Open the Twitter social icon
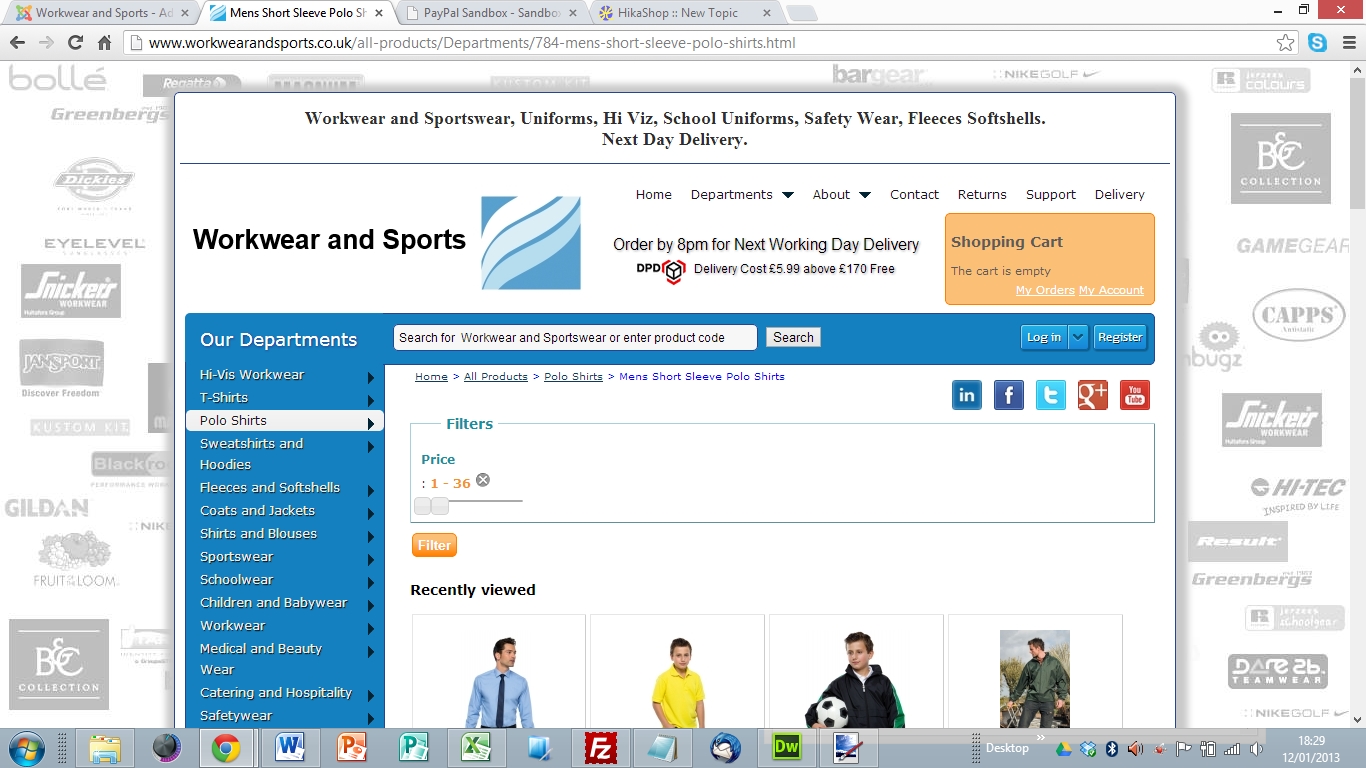Viewport: 1366px width, 768px height. (1051, 395)
